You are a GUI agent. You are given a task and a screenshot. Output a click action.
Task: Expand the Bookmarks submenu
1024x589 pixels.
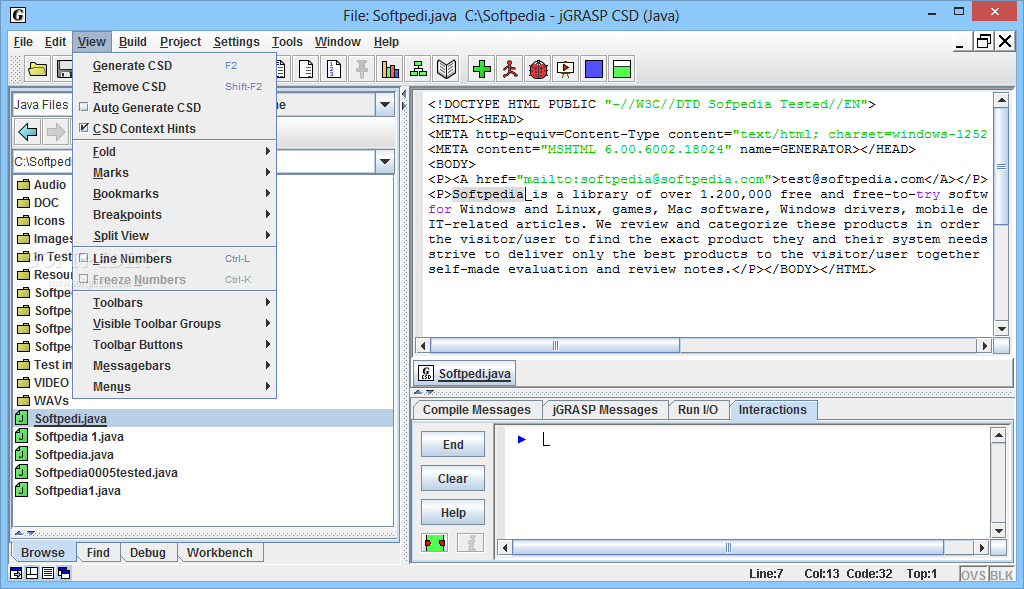175,193
